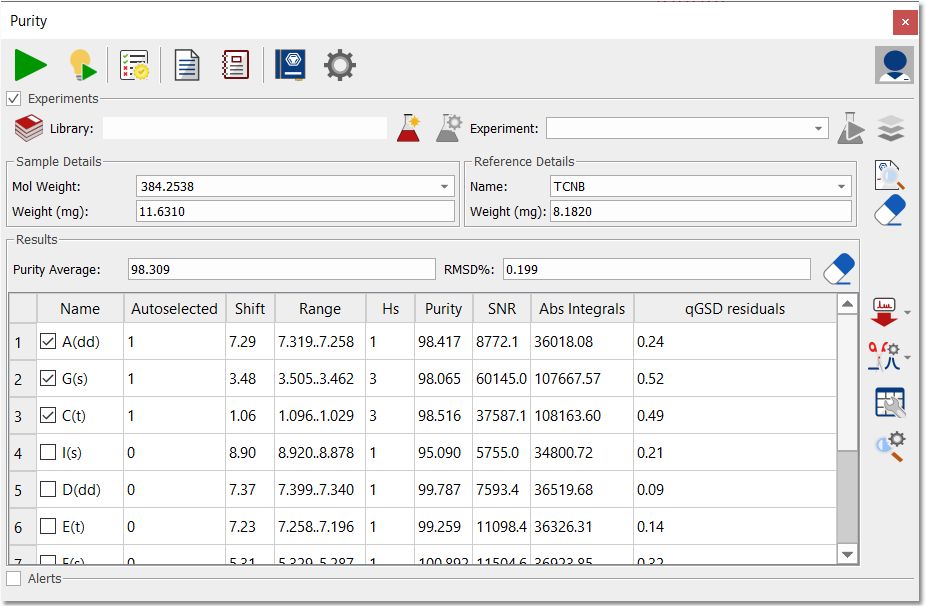Click the scroll-down arrow of results table
The width and height of the screenshot is (926, 608).
(847, 554)
